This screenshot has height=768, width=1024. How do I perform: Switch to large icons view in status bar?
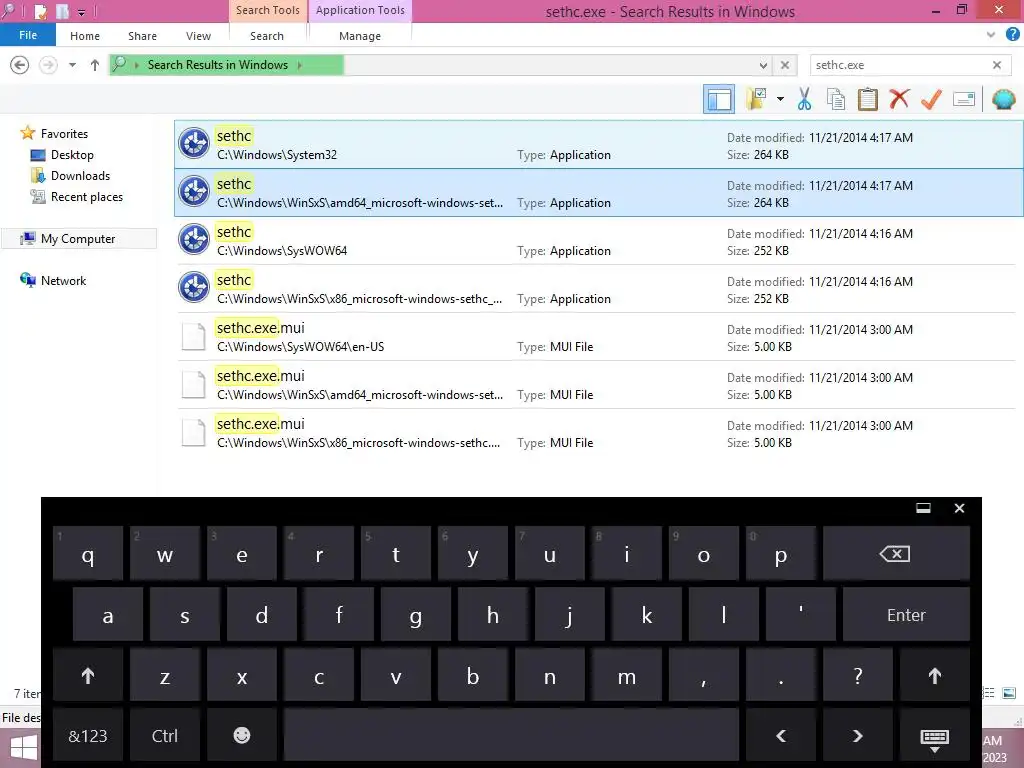pyautogui.click(x=1009, y=693)
